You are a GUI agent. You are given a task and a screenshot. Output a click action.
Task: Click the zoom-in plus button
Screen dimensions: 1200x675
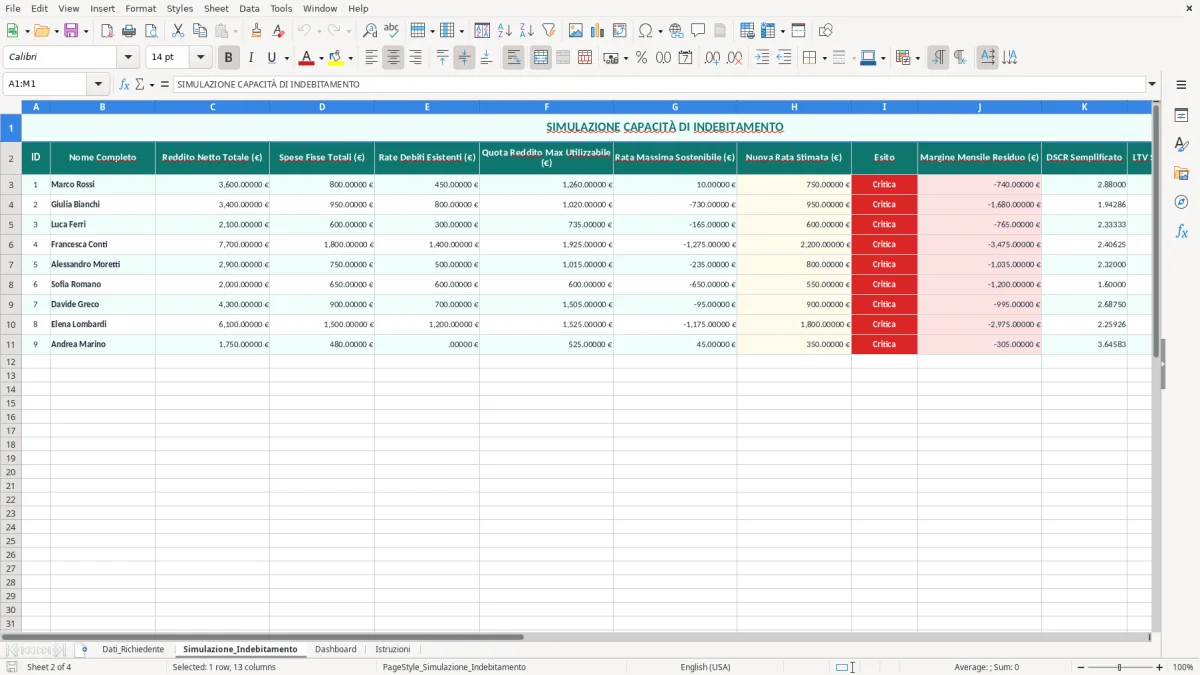pos(1160,667)
